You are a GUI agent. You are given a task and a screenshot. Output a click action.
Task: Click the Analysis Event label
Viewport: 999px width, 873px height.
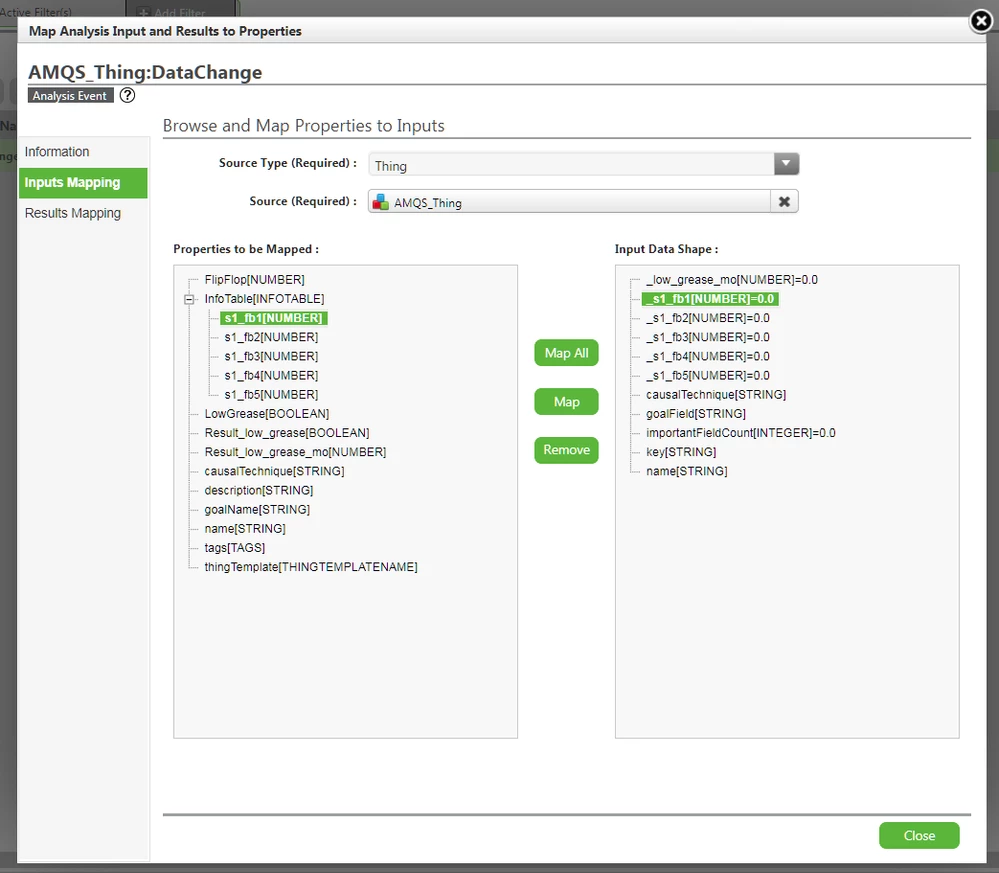pos(70,96)
